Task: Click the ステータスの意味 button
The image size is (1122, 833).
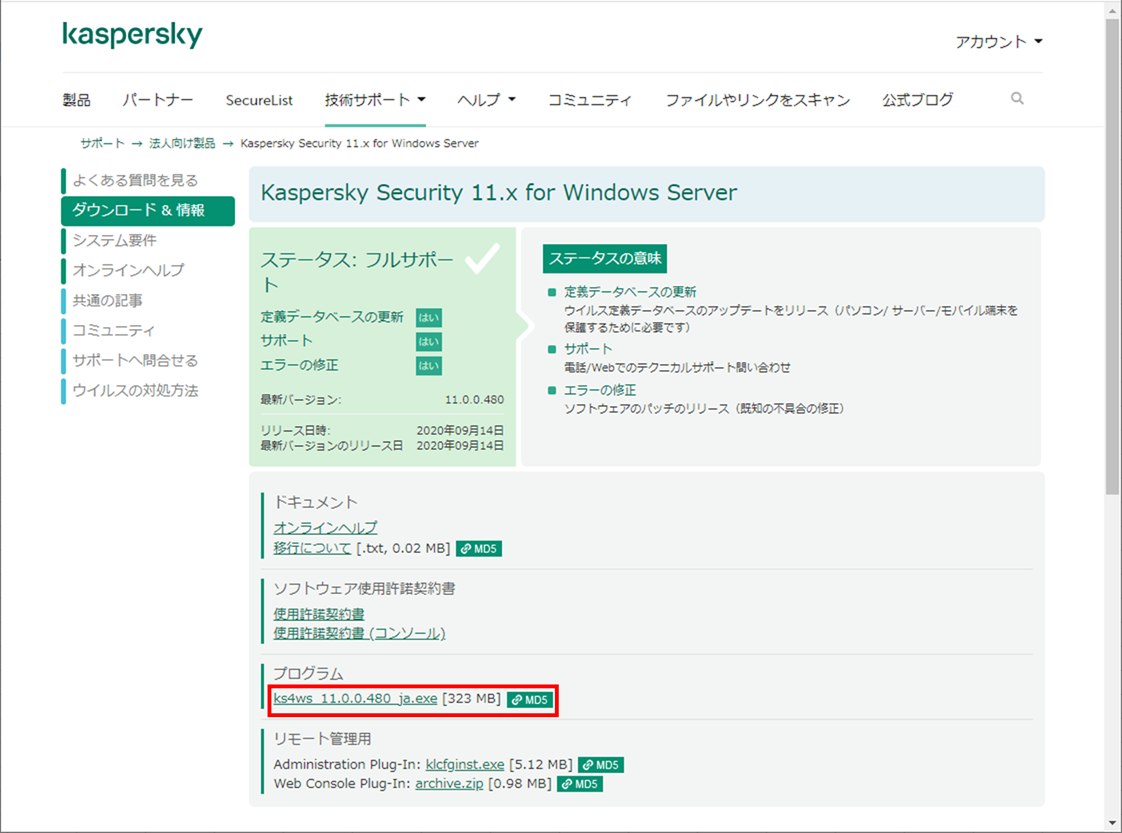Action: tap(605, 258)
